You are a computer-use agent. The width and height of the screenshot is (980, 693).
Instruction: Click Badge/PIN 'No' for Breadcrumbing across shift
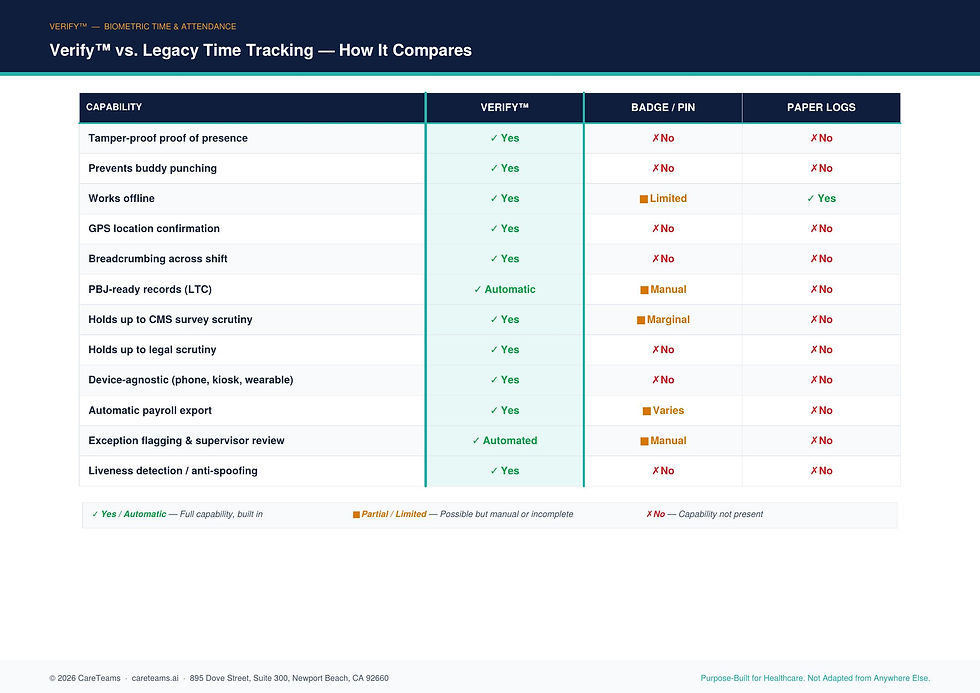(663, 259)
